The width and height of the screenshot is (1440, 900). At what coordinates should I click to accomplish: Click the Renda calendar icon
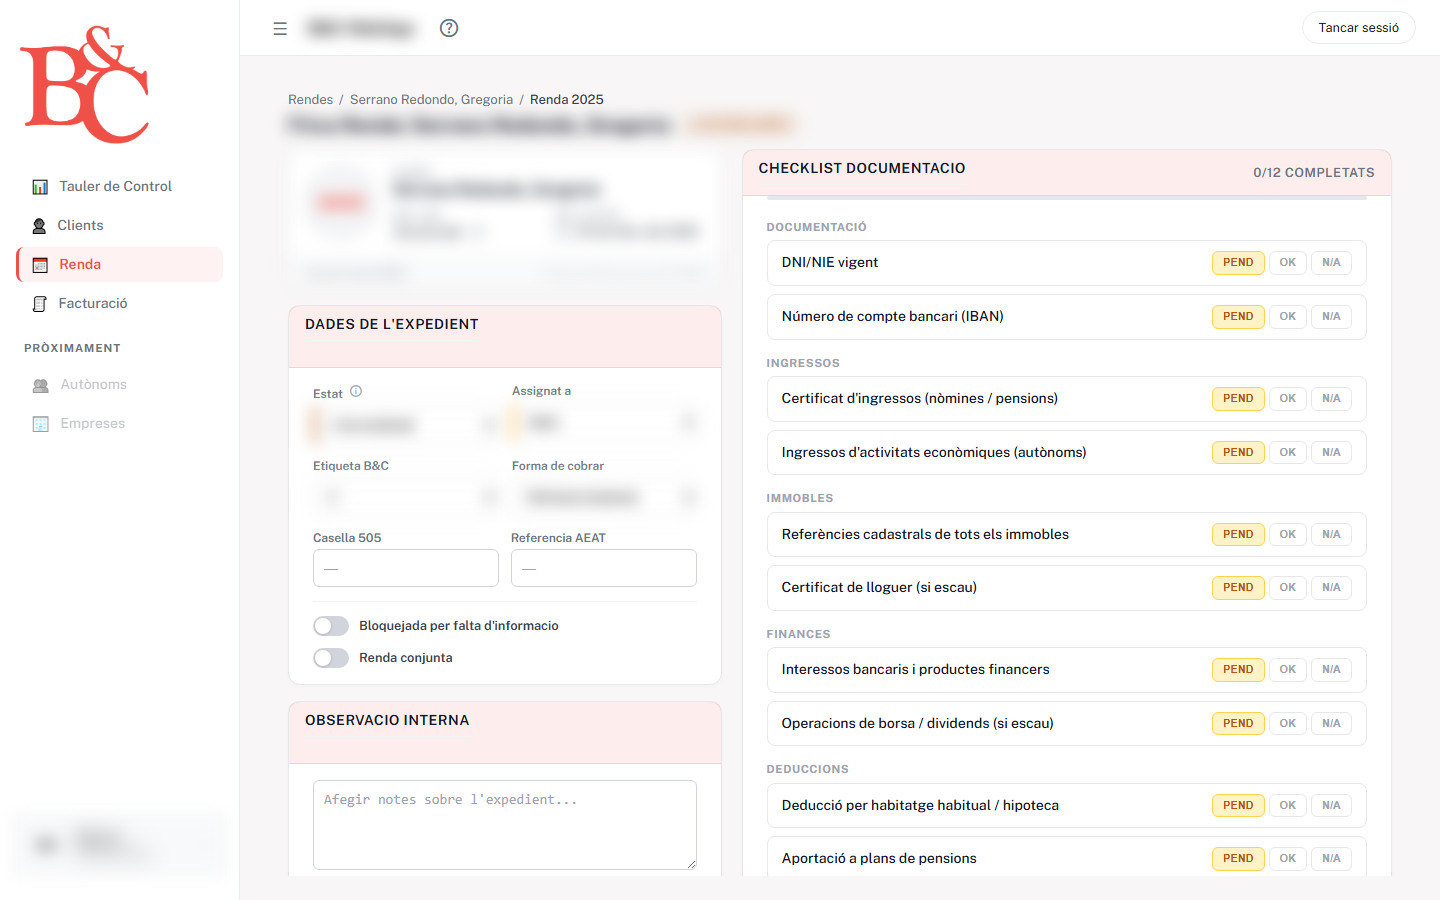(x=40, y=264)
